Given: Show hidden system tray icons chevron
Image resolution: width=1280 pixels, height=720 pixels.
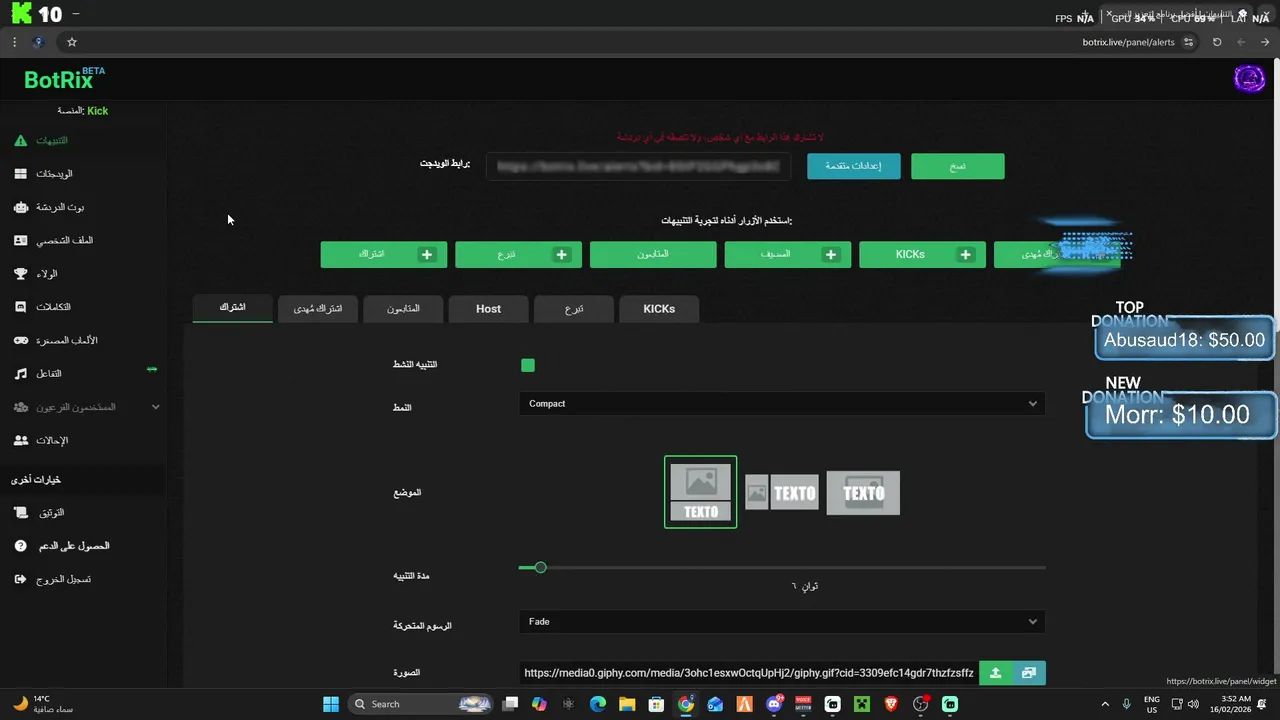Looking at the screenshot, I should [1105, 704].
